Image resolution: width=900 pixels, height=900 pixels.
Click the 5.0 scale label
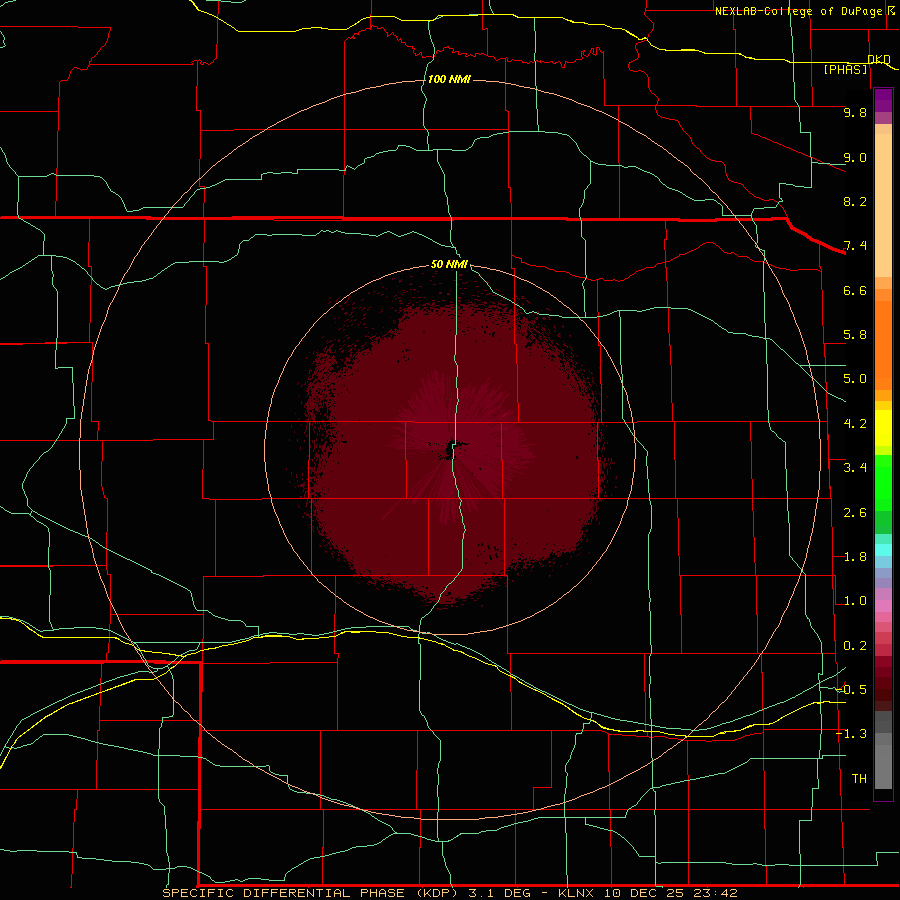pyautogui.click(x=855, y=379)
